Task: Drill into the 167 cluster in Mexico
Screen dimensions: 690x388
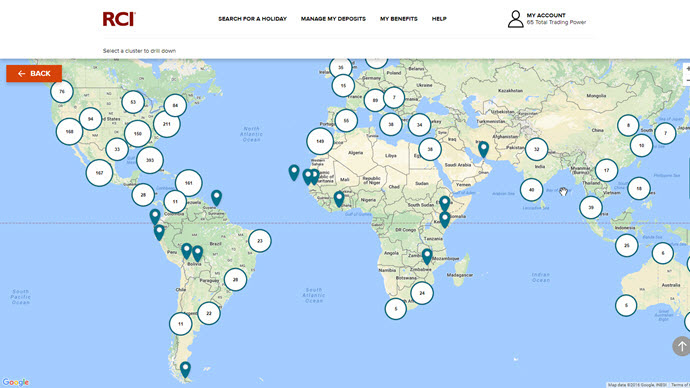Action: coord(99,173)
